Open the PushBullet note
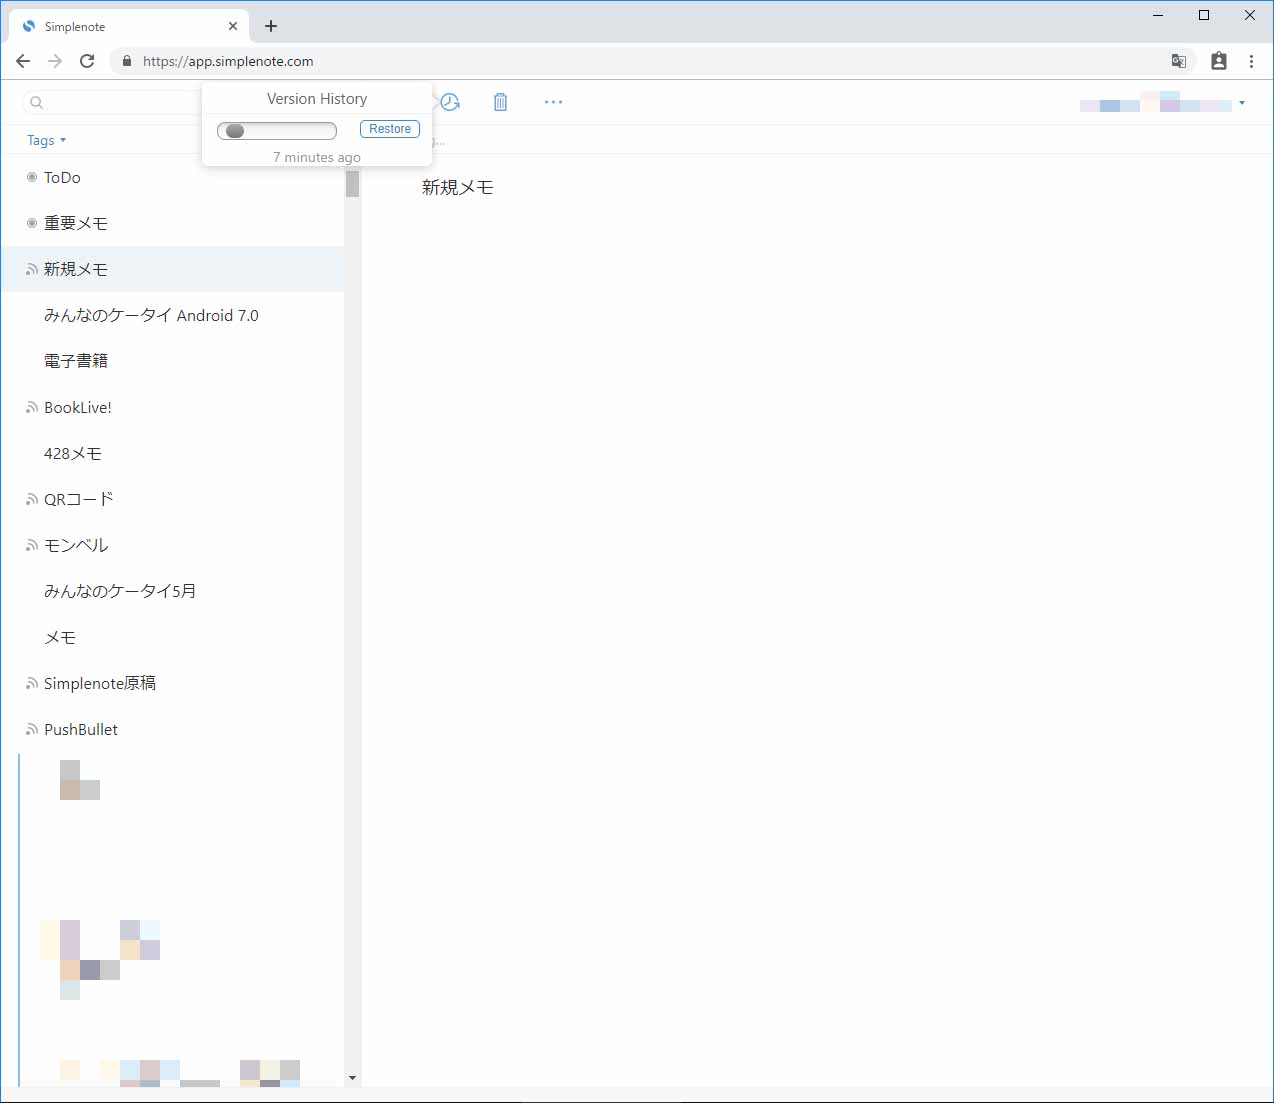The height and width of the screenshot is (1103, 1274). [173, 729]
